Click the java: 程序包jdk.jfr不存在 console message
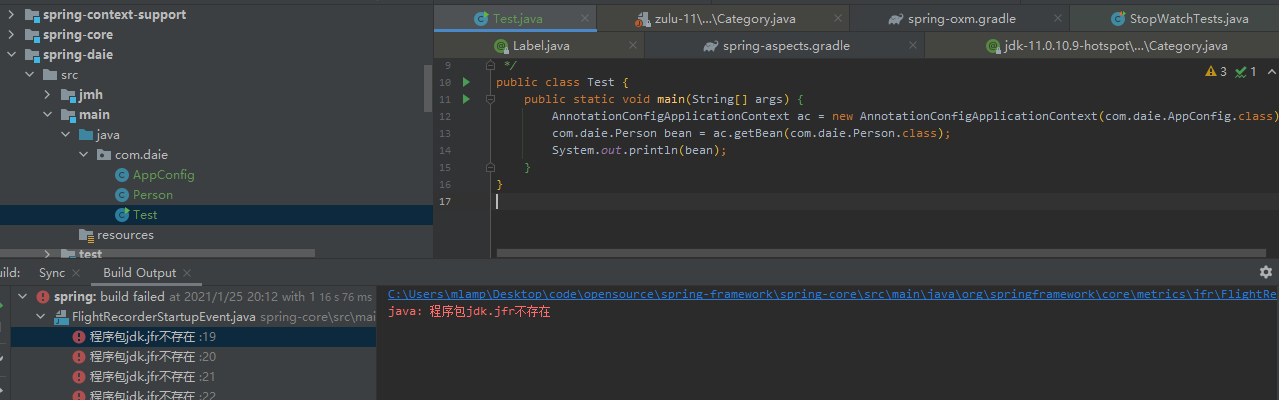This screenshot has width=1279, height=400. point(469,312)
